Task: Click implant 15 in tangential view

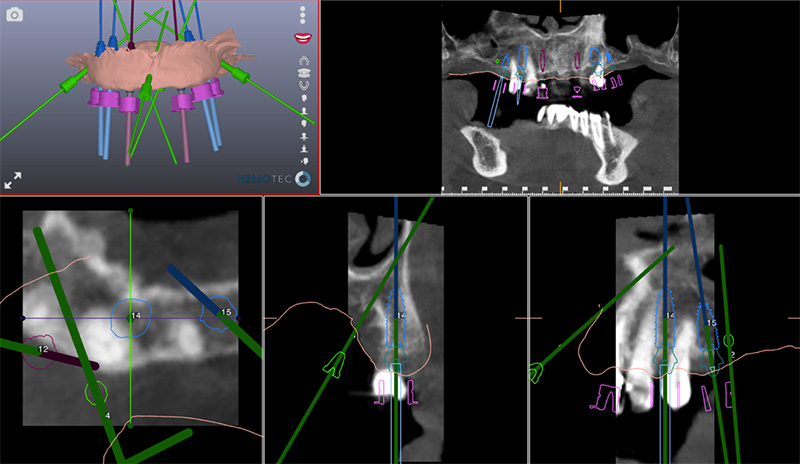Action: tap(711, 323)
